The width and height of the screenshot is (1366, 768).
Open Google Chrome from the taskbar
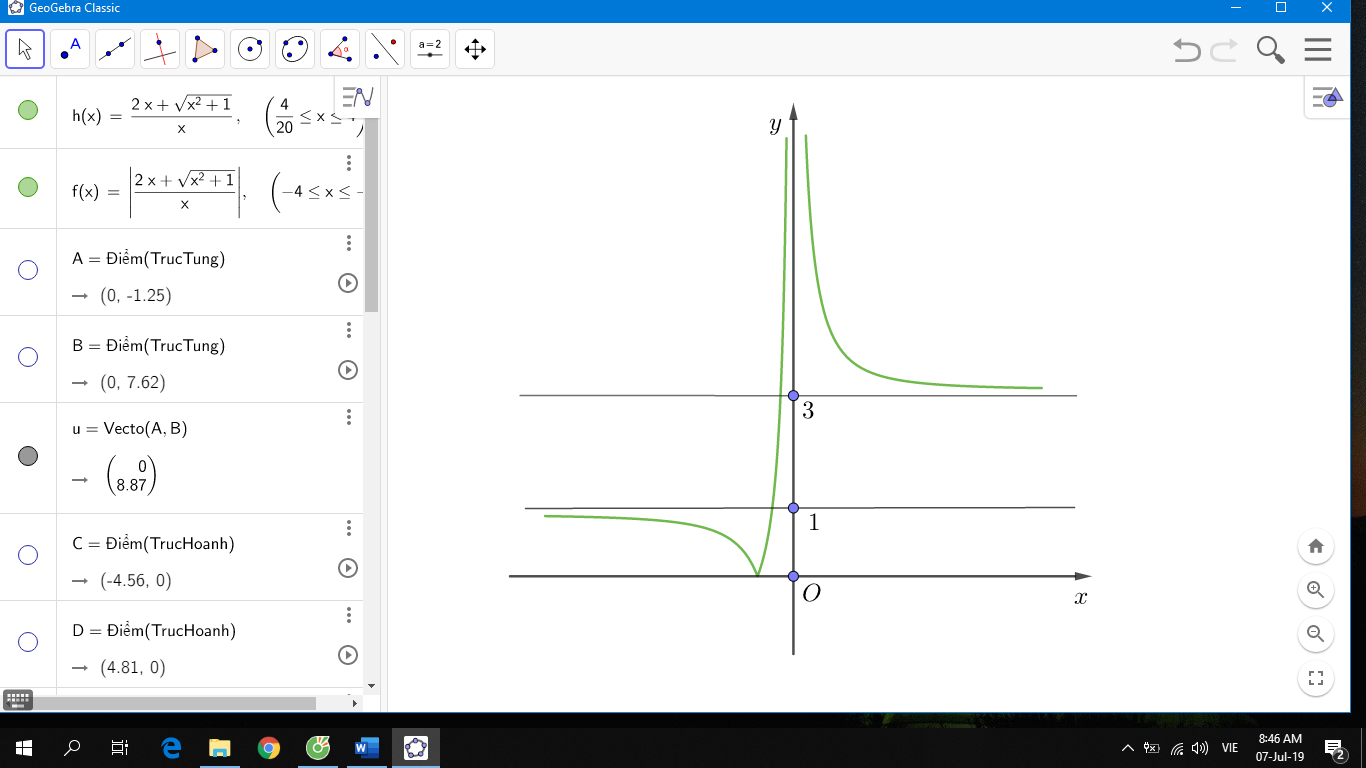click(x=268, y=747)
